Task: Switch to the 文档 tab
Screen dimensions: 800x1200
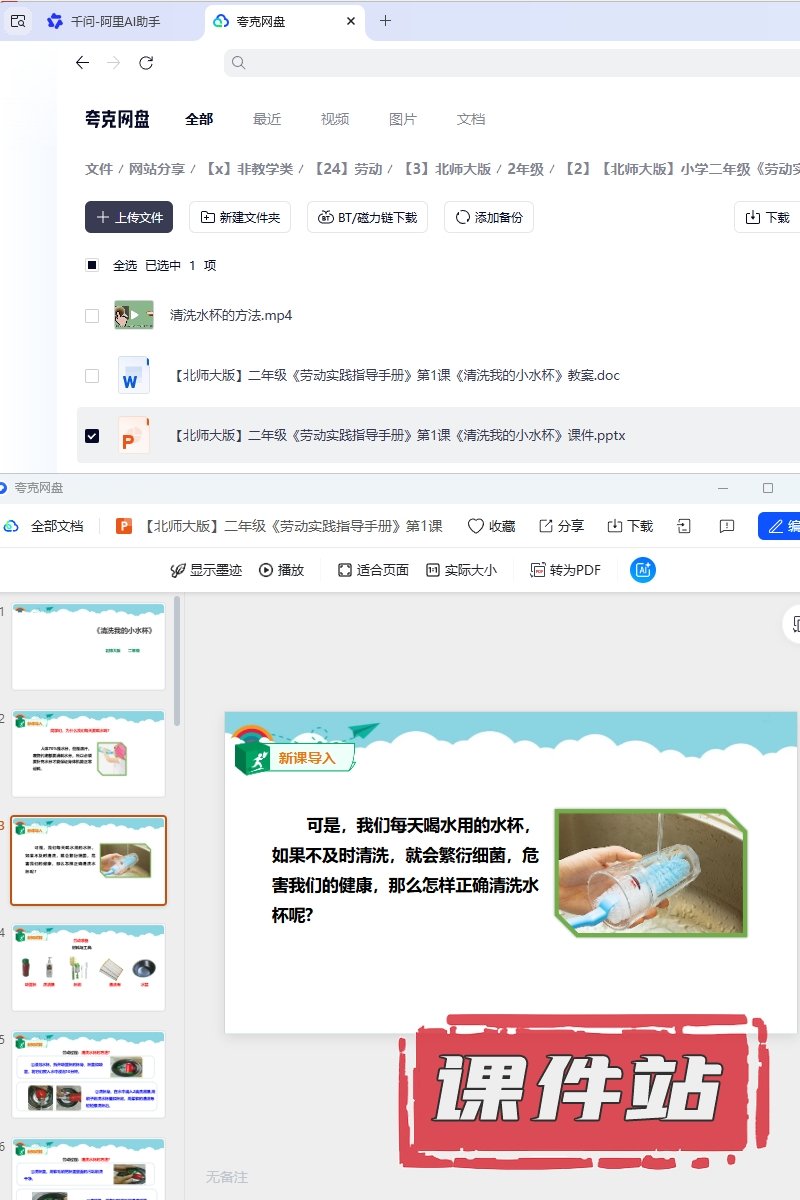Action: 471,119
